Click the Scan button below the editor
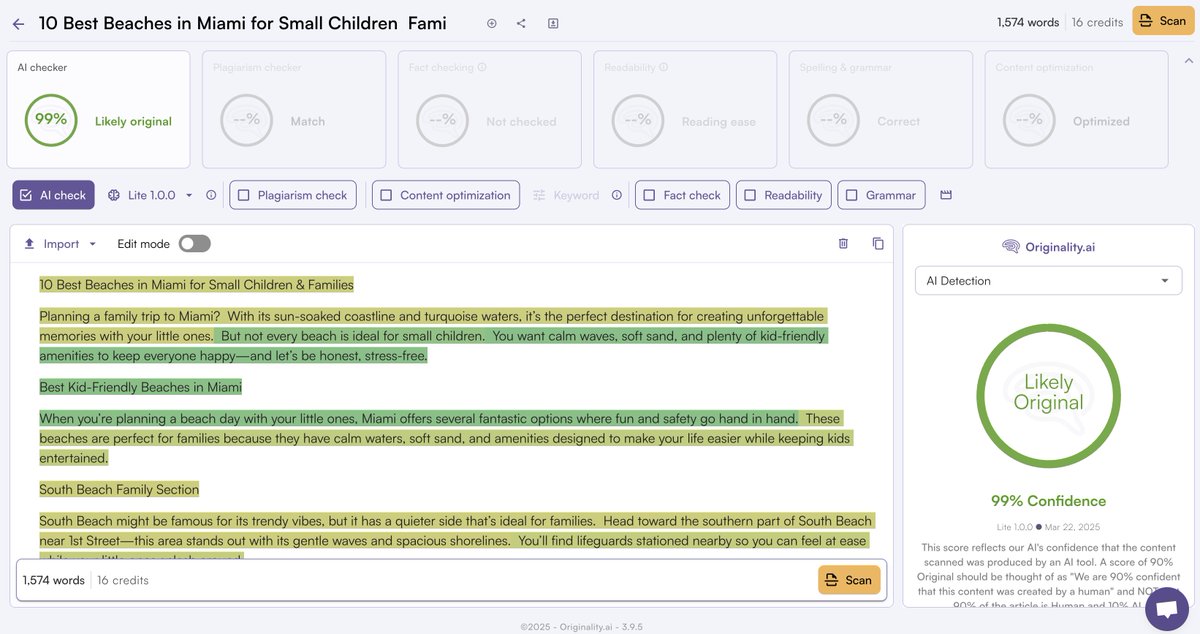This screenshot has width=1200, height=634. coord(849,580)
